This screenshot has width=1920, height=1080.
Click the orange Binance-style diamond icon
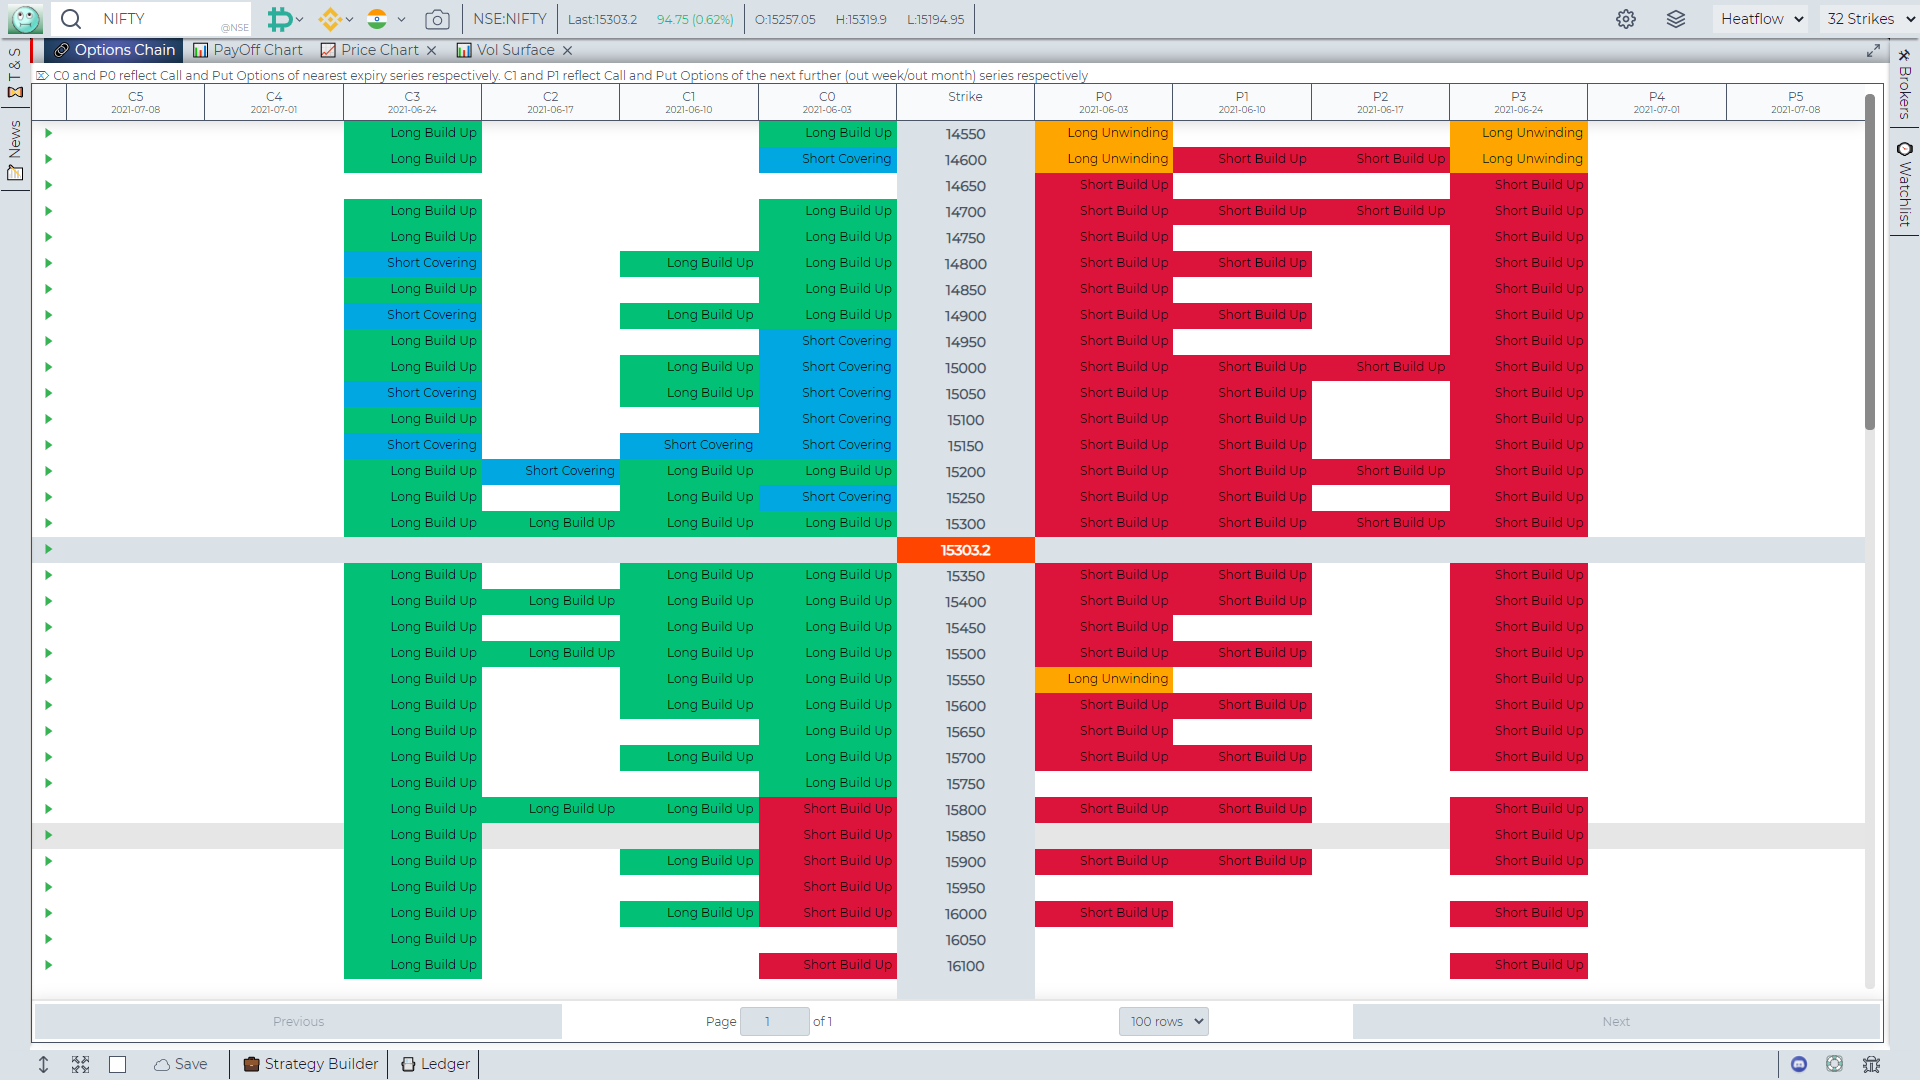click(330, 19)
